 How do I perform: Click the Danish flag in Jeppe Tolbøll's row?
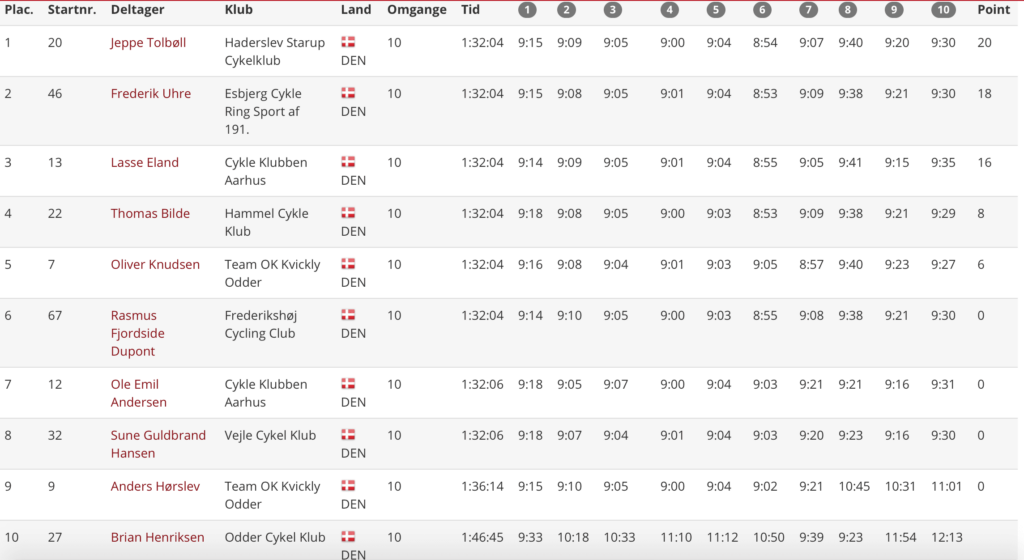(348, 43)
